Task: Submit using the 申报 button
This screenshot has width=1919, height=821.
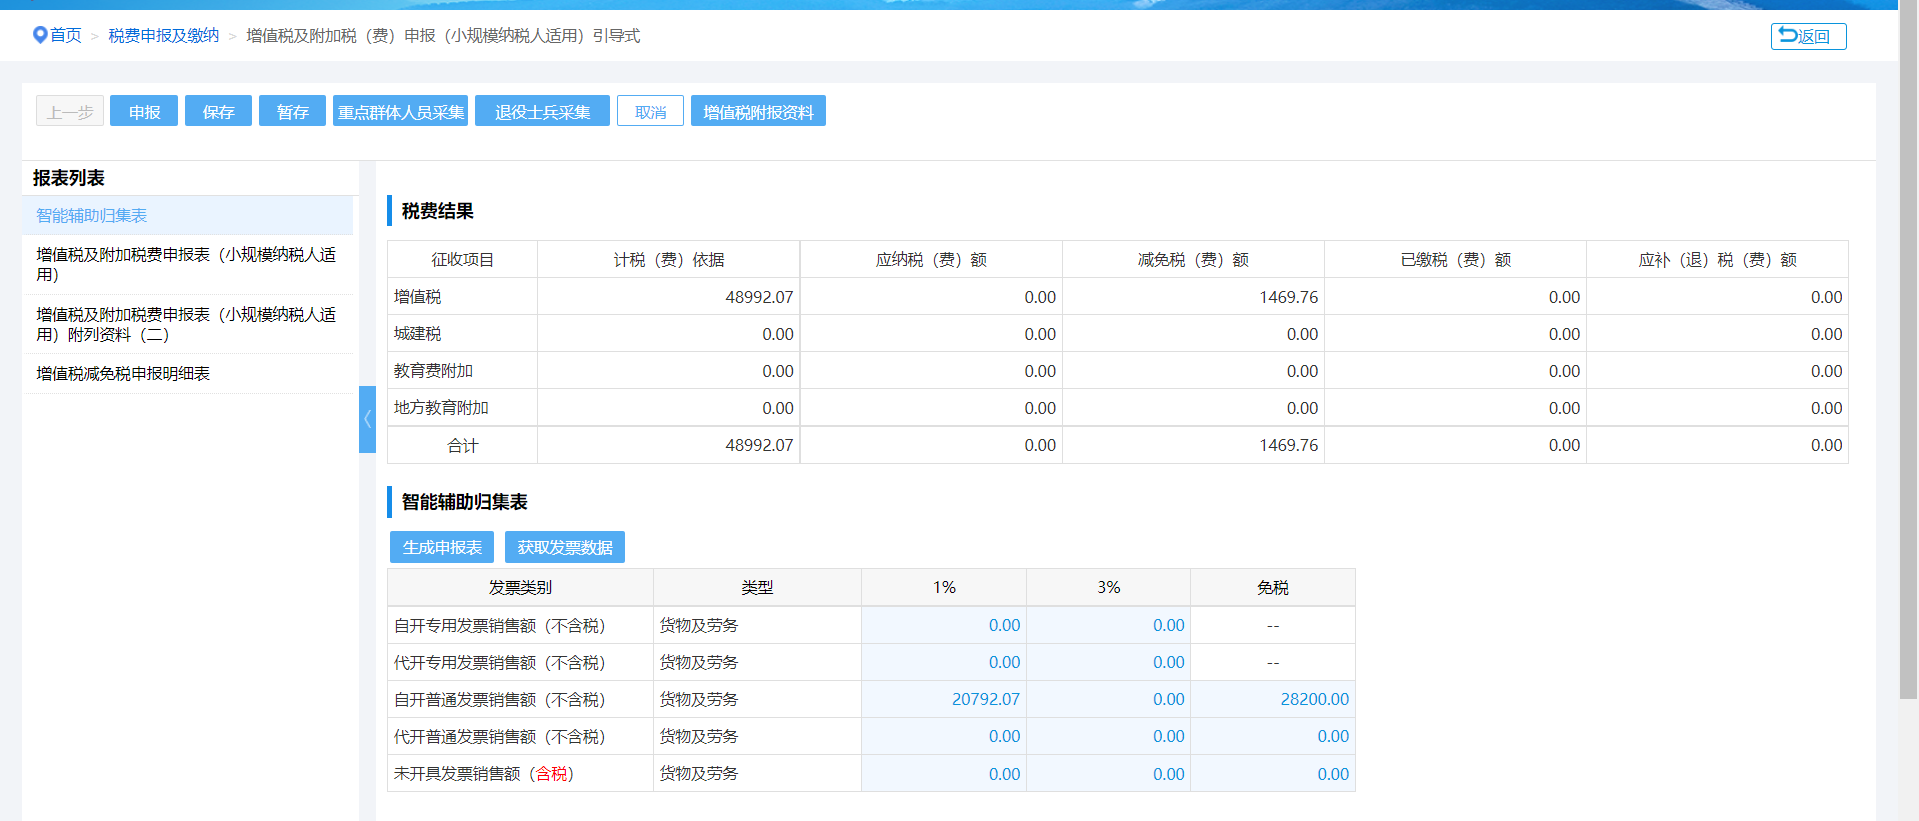Action: point(144,111)
